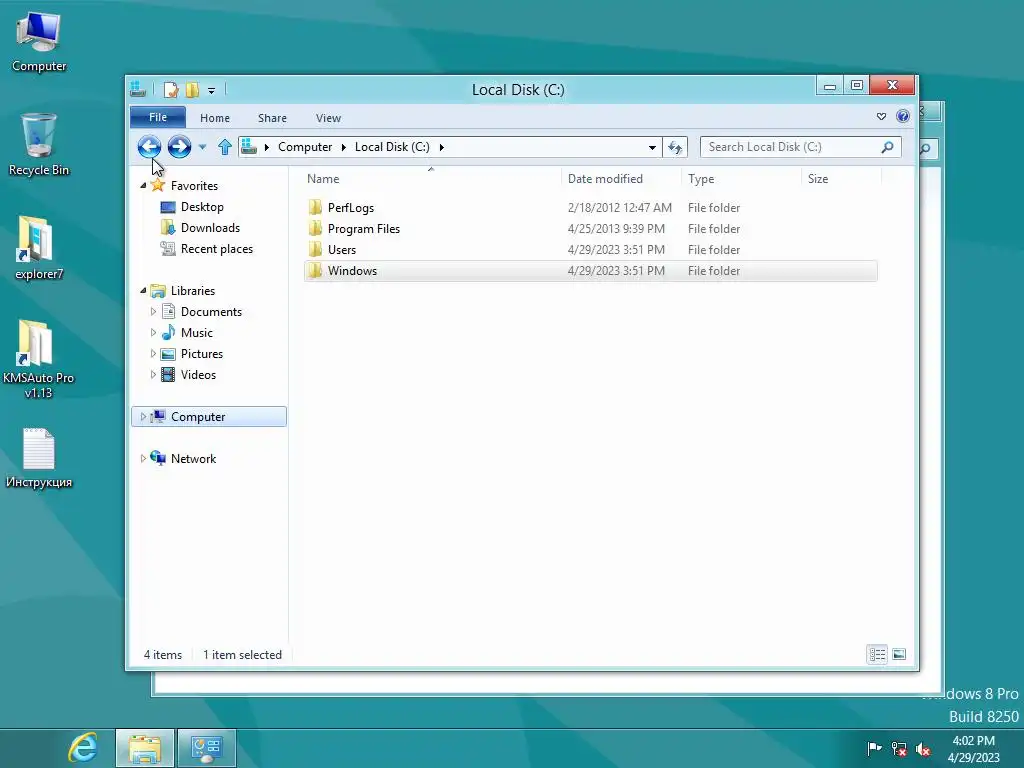This screenshot has height=768, width=1024.
Task: Expand the Videos library node
Action: 153,374
